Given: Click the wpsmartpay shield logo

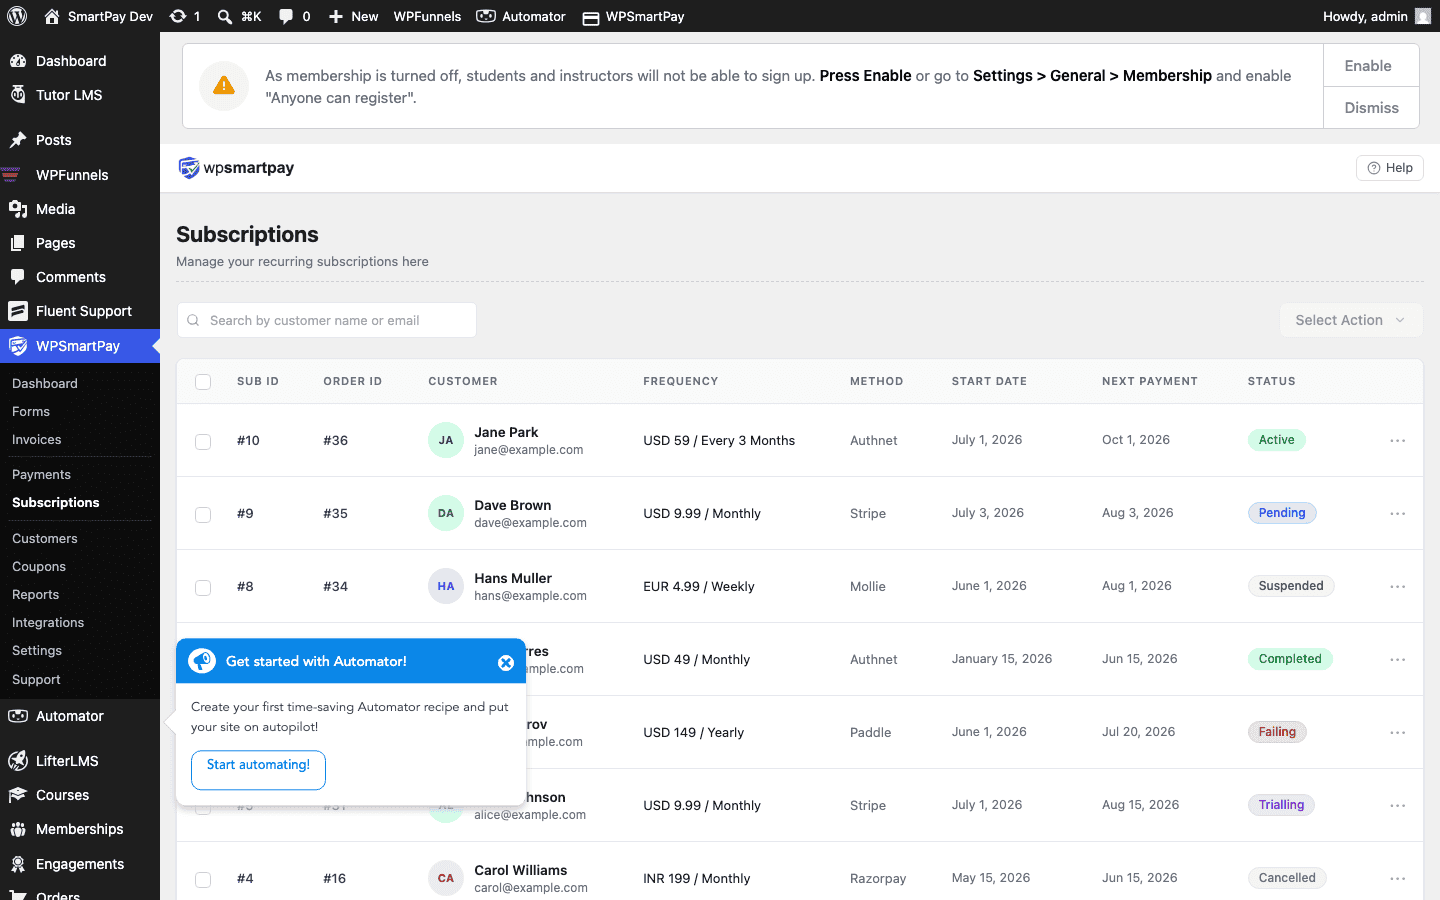Looking at the screenshot, I should pyautogui.click(x=188, y=168).
